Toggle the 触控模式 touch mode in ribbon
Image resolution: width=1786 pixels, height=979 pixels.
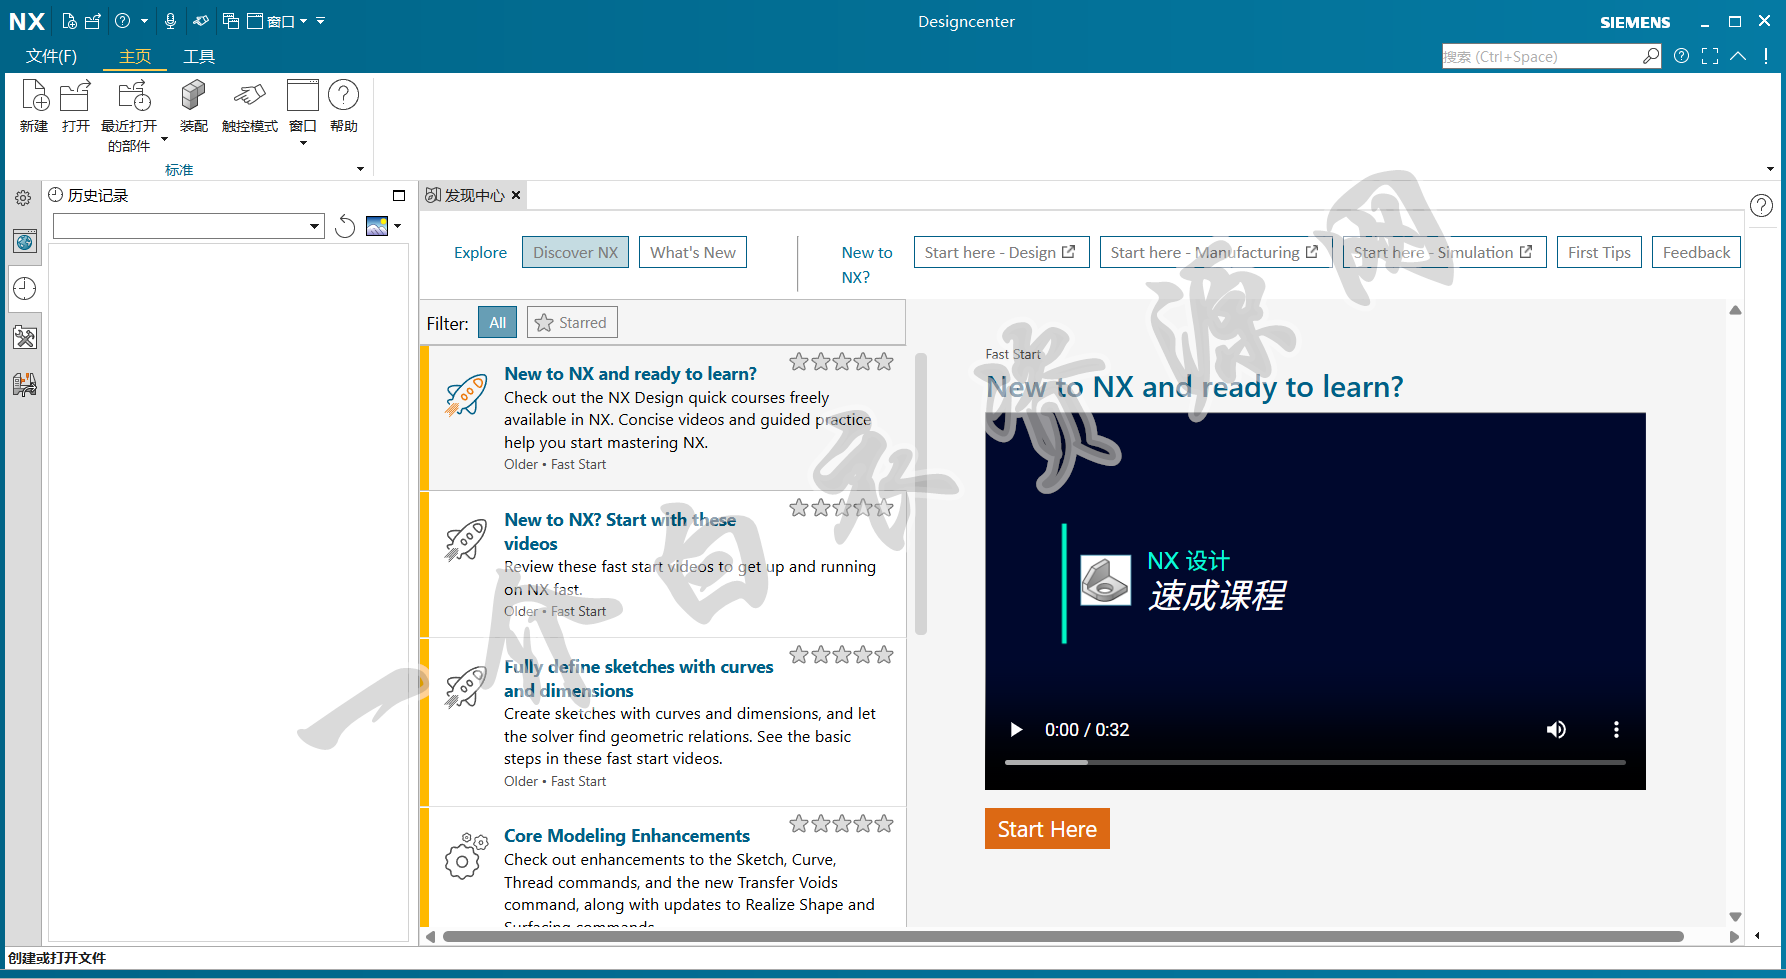(x=250, y=106)
